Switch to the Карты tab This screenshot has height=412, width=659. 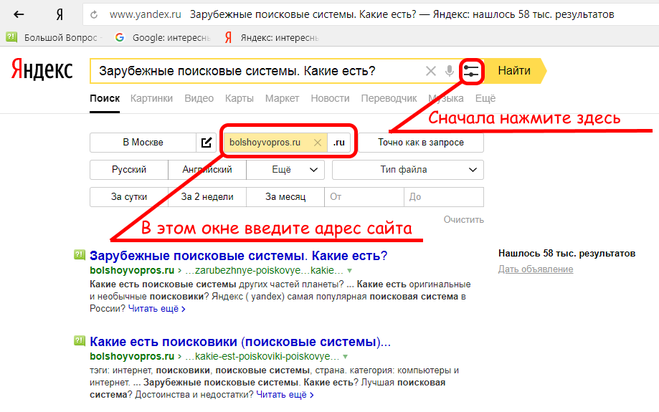239,98
